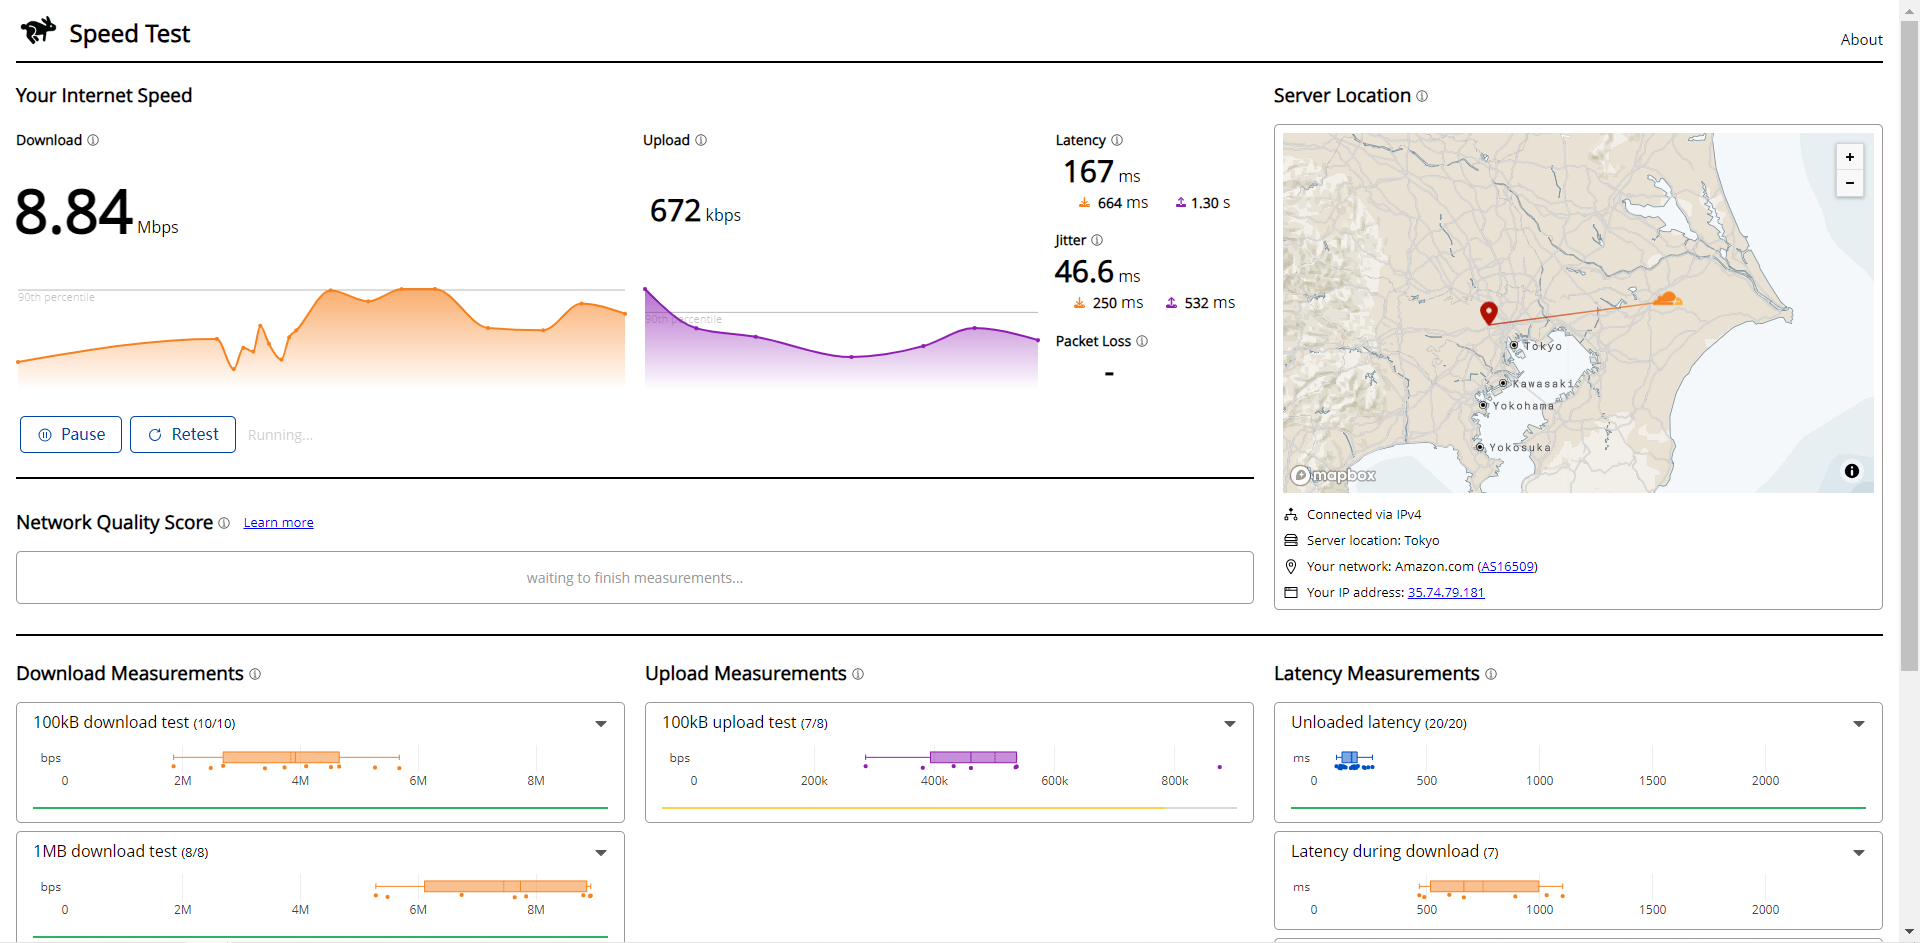Open Upload Measurements info icon

(x=858, y=674)
